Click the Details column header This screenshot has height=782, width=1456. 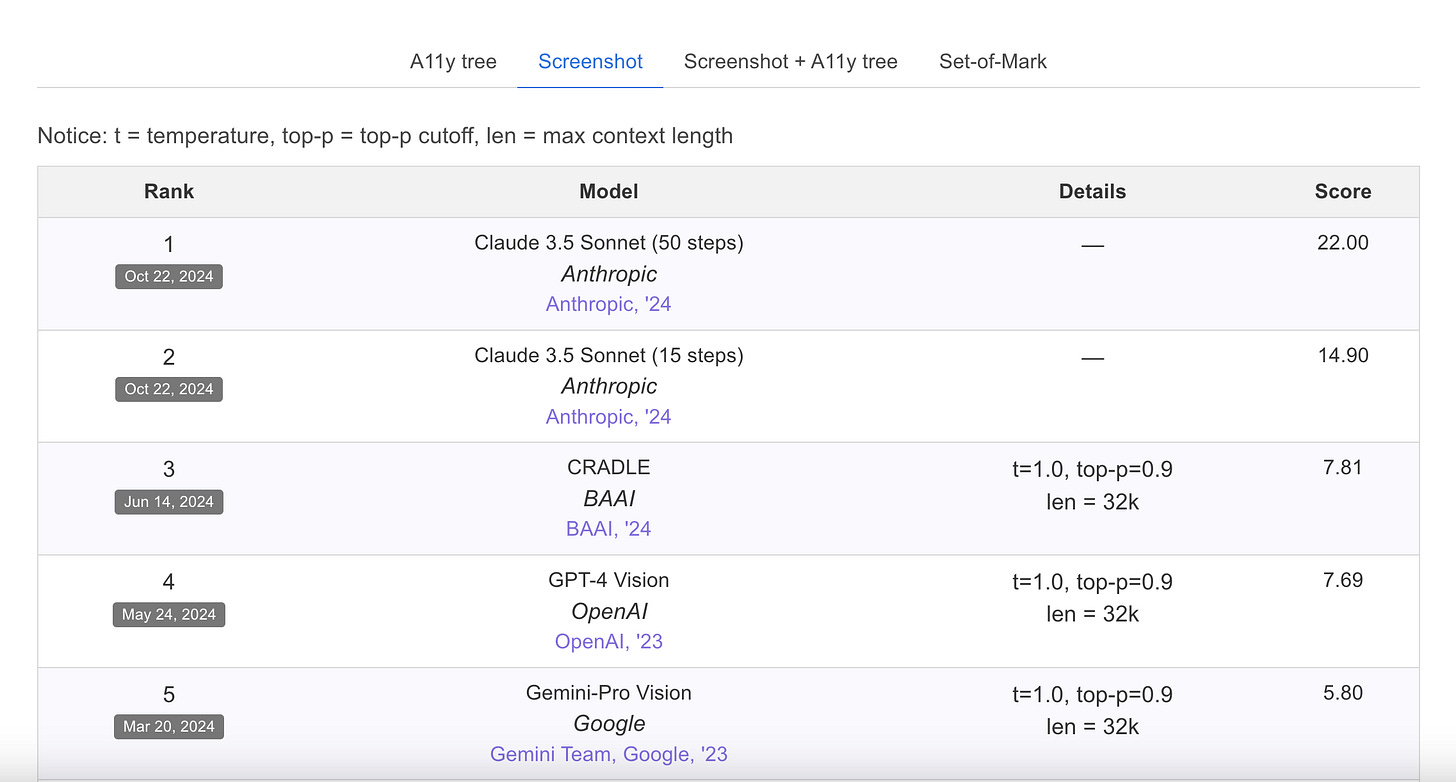(x=1092, y=191)
